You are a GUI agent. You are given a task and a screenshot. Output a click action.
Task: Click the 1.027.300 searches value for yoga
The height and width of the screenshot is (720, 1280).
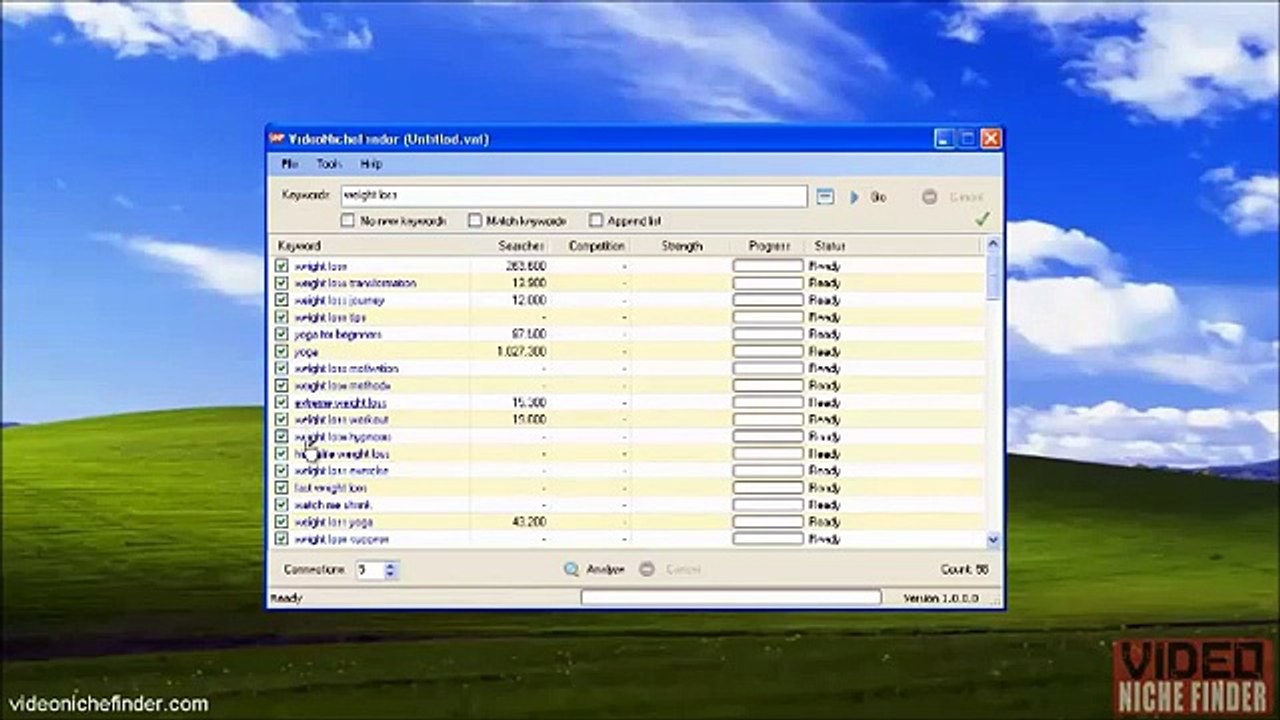click(x=521, y=351)
